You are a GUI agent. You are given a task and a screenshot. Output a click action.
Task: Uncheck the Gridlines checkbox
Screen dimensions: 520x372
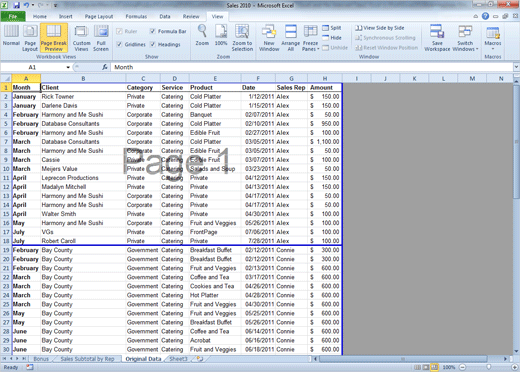pyautogui.click(x=119, y=44)
